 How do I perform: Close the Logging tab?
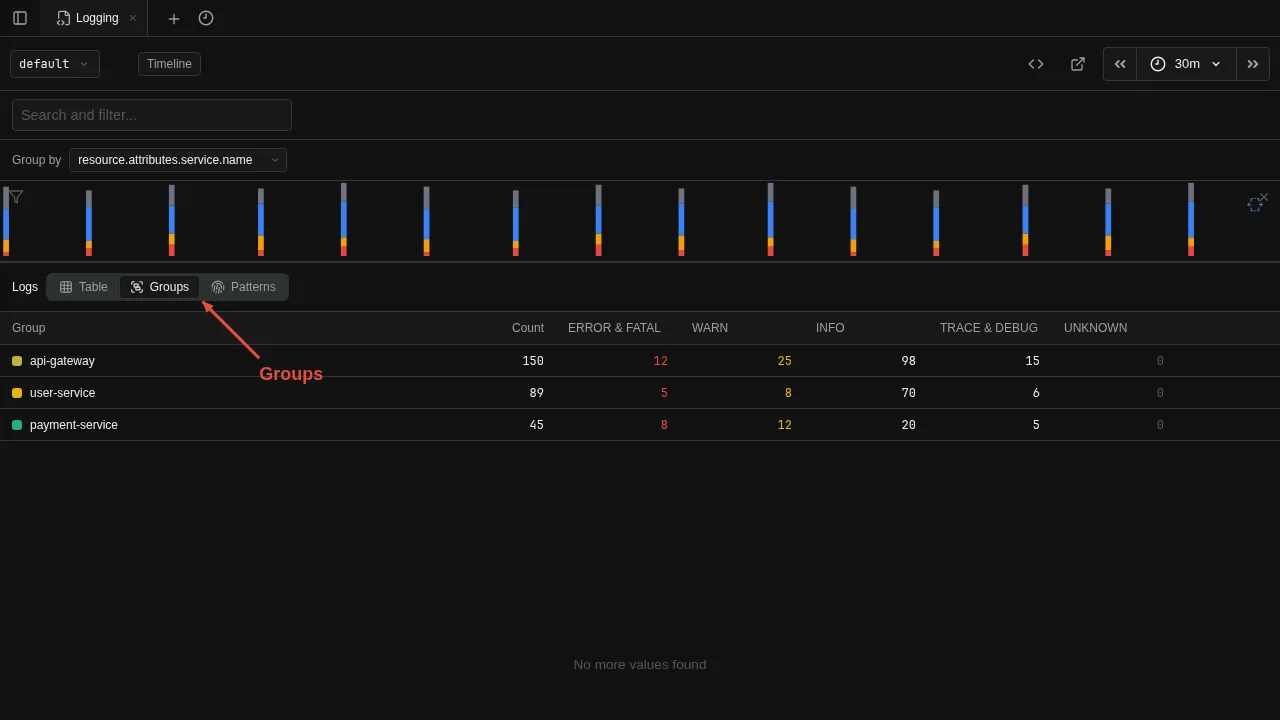click(133, 18)
